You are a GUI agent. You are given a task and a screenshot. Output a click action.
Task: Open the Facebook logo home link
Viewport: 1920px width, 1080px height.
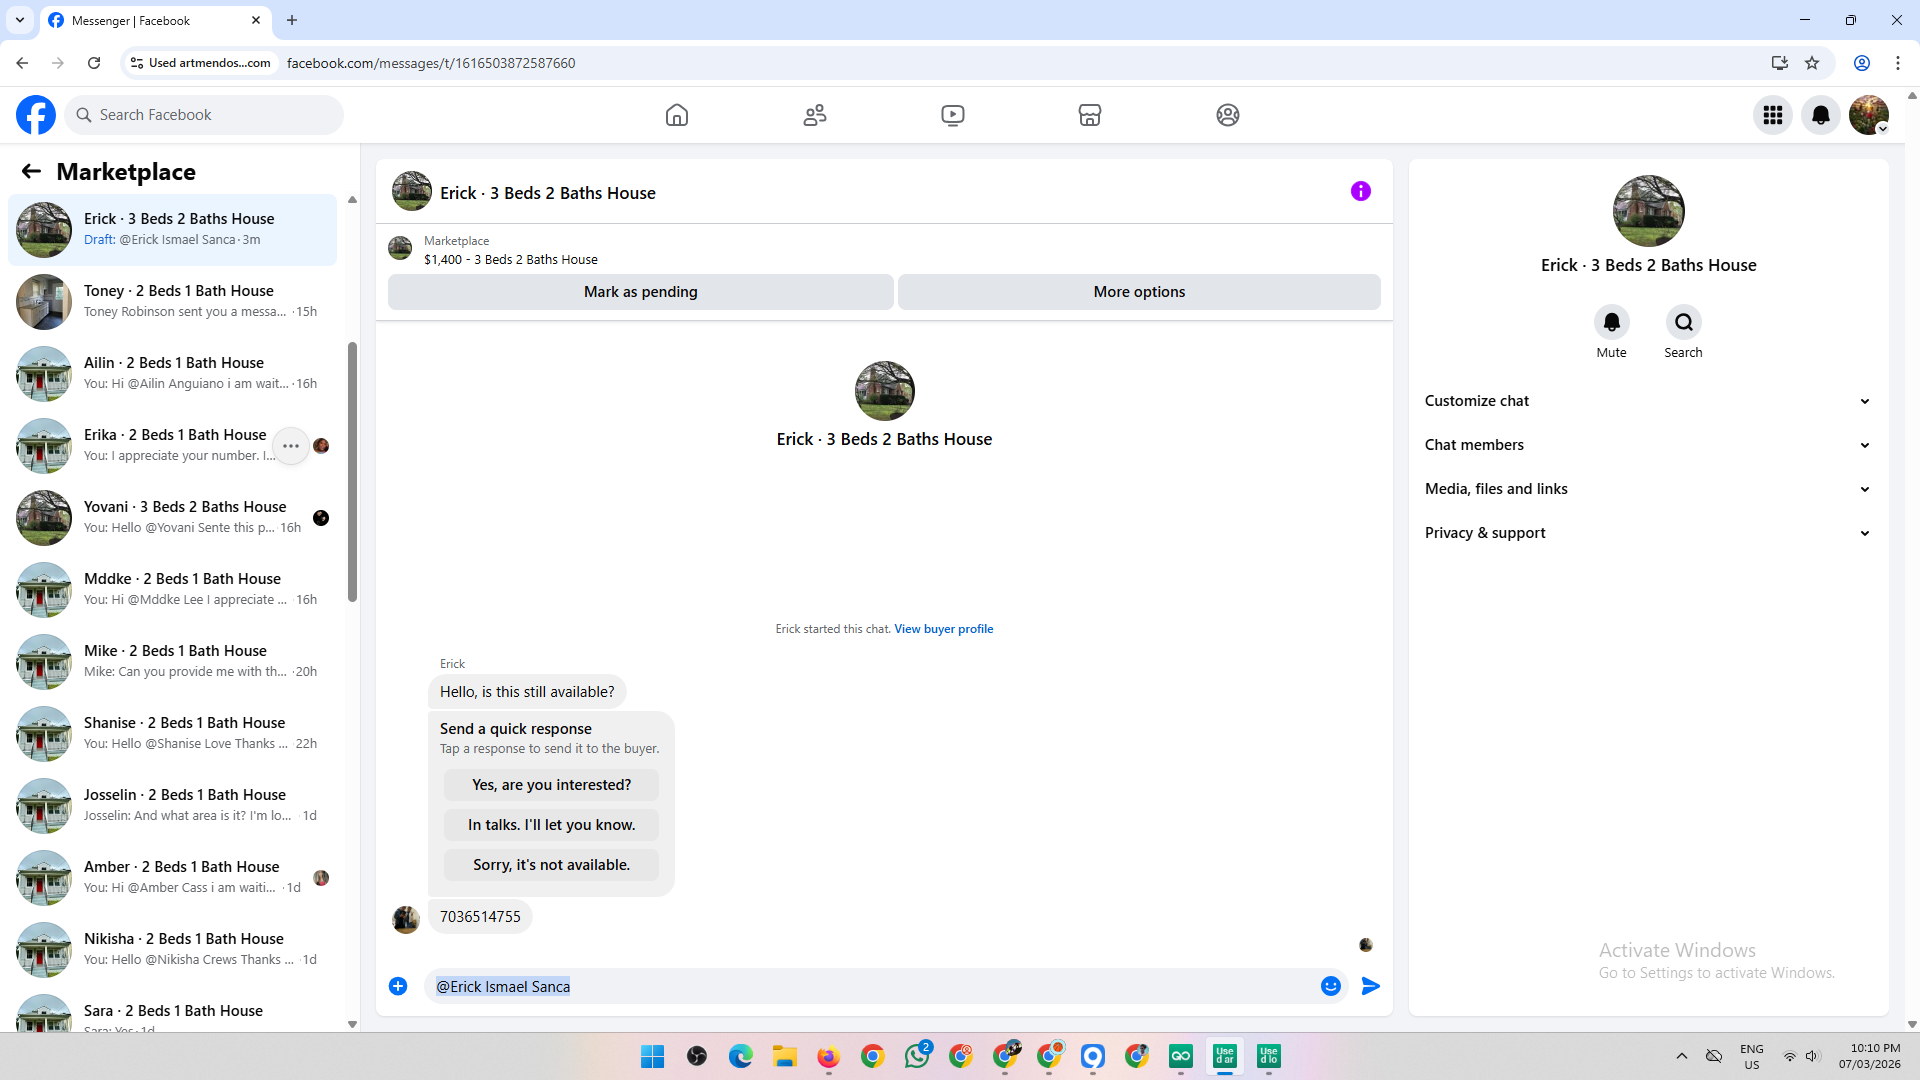[x=36, y=115]
